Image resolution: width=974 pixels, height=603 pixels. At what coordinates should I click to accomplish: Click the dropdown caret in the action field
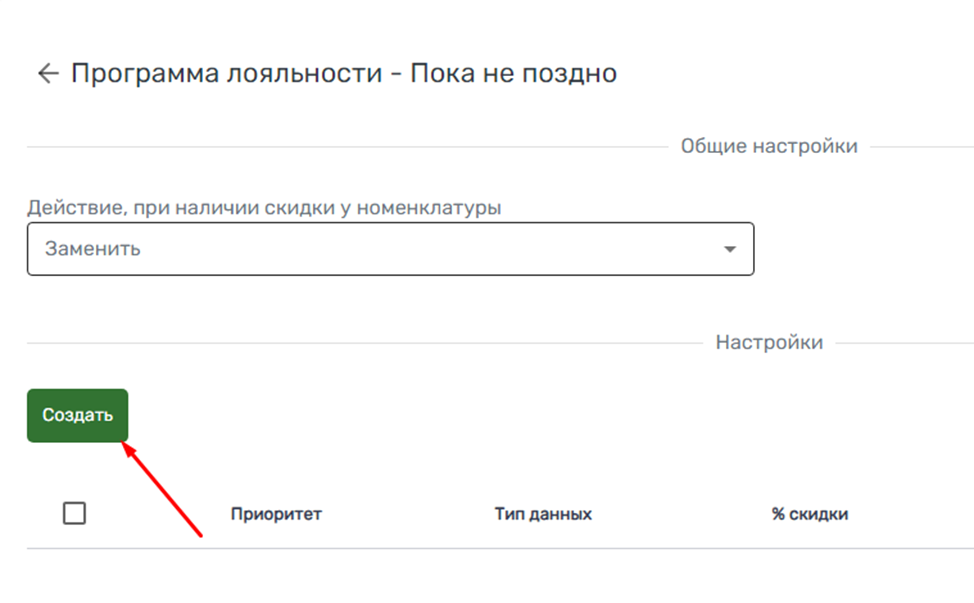(729, 249)
